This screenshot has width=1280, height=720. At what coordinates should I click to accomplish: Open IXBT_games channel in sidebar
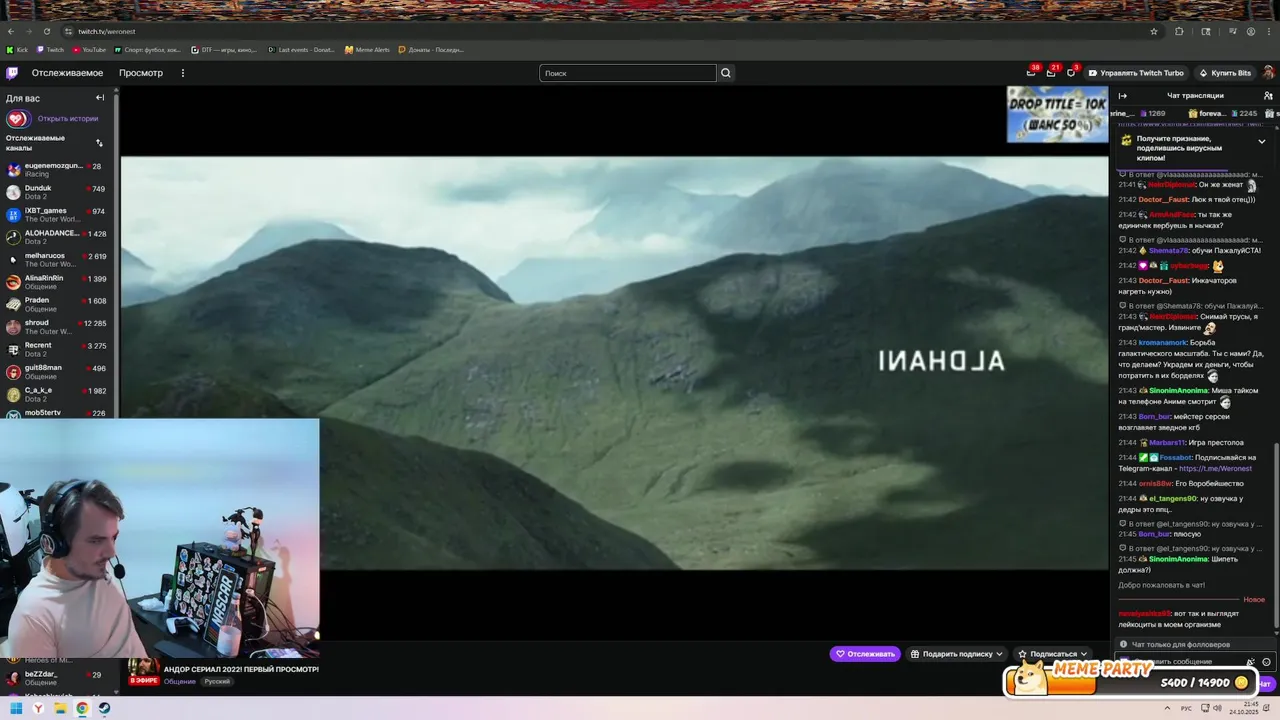pyautogui.click(x=58, y=215)
